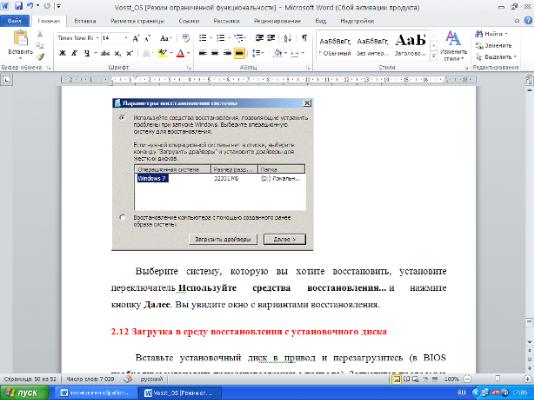
Task: Click the Найти button
Action: point(491,34)
